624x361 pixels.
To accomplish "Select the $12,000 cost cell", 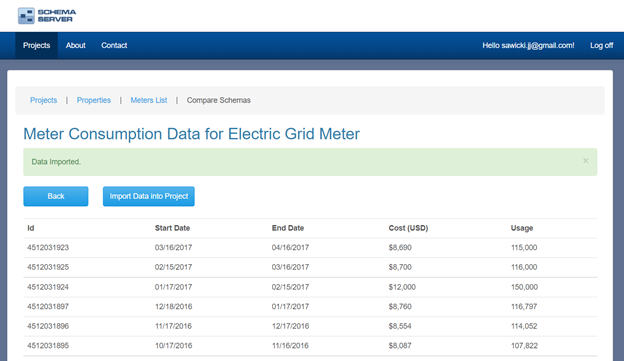I will (402, 287).
